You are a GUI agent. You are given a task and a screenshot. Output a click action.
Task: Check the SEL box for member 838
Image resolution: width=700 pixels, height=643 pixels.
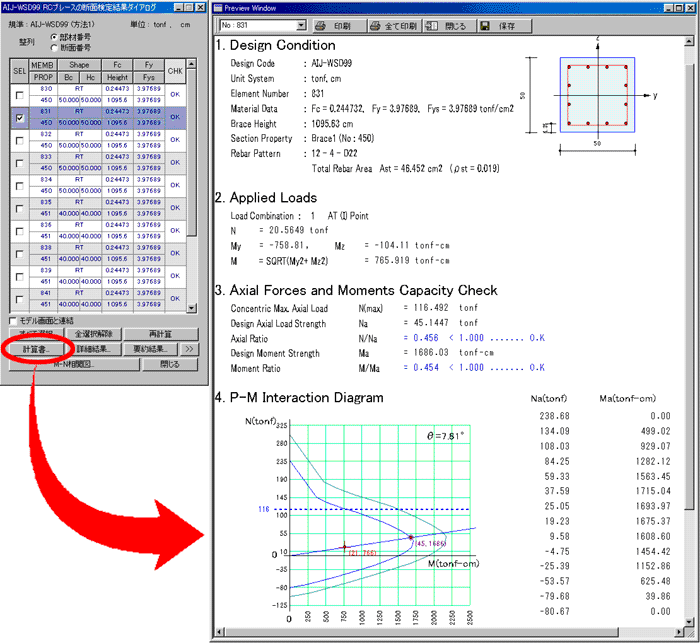click(19, 254)
